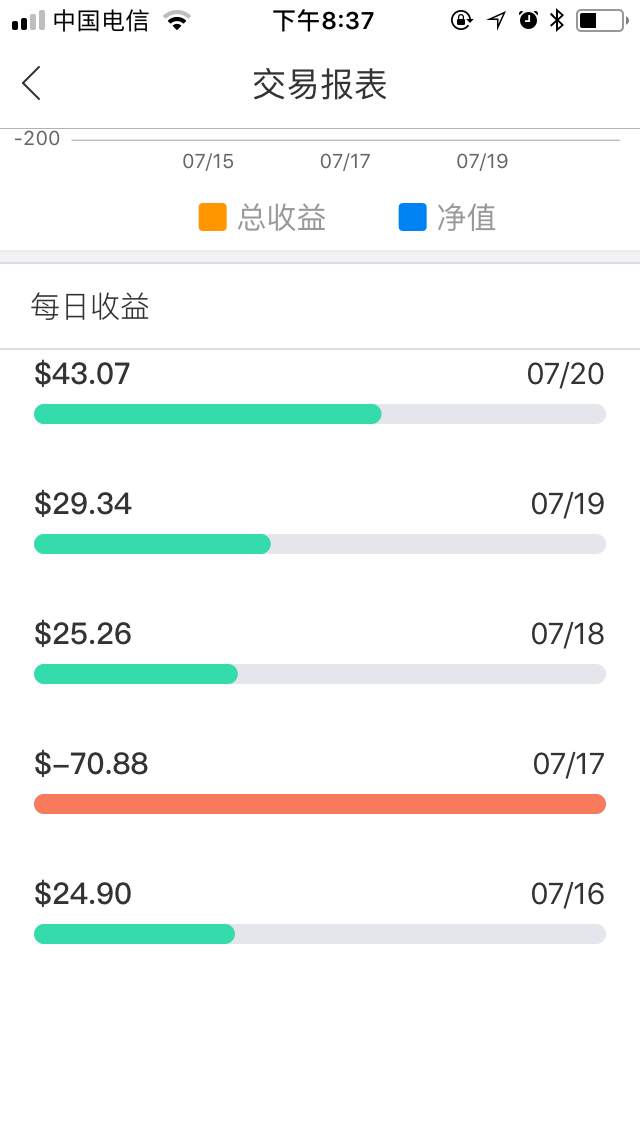Tap the 07/15 chart axis label

click(x=208, y=161)
